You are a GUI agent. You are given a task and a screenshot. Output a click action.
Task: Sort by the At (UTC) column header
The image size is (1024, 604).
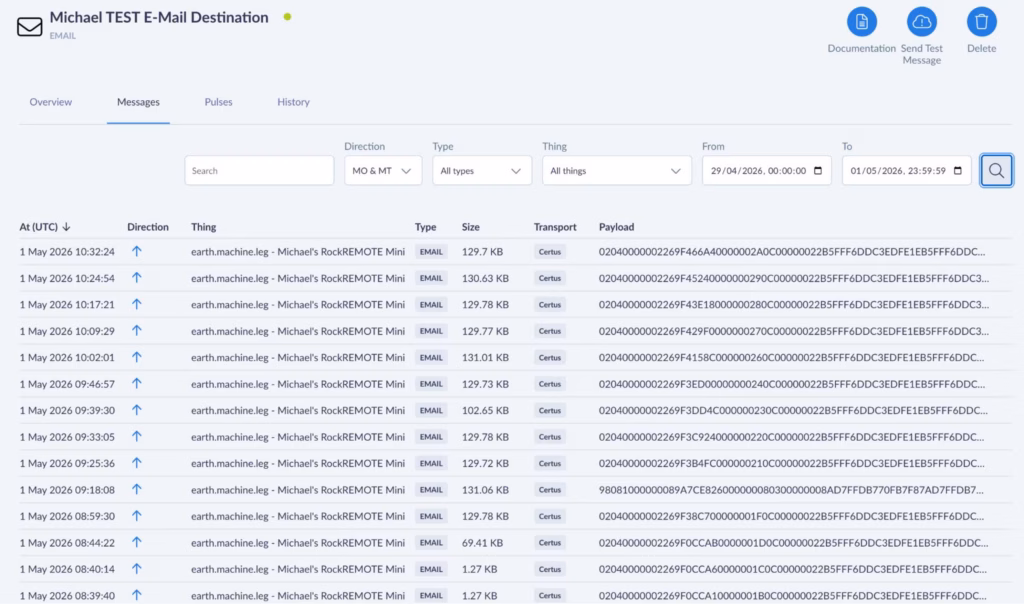39,227
